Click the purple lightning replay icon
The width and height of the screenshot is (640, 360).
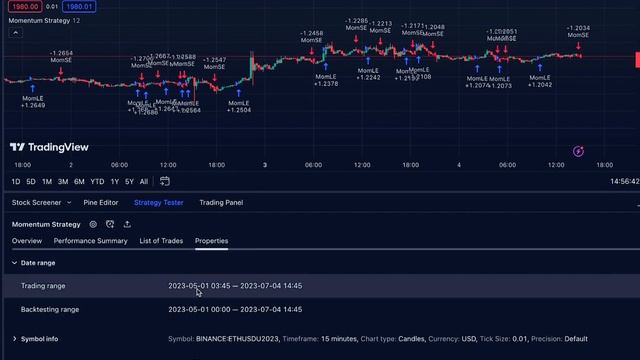tap(578, 151)
